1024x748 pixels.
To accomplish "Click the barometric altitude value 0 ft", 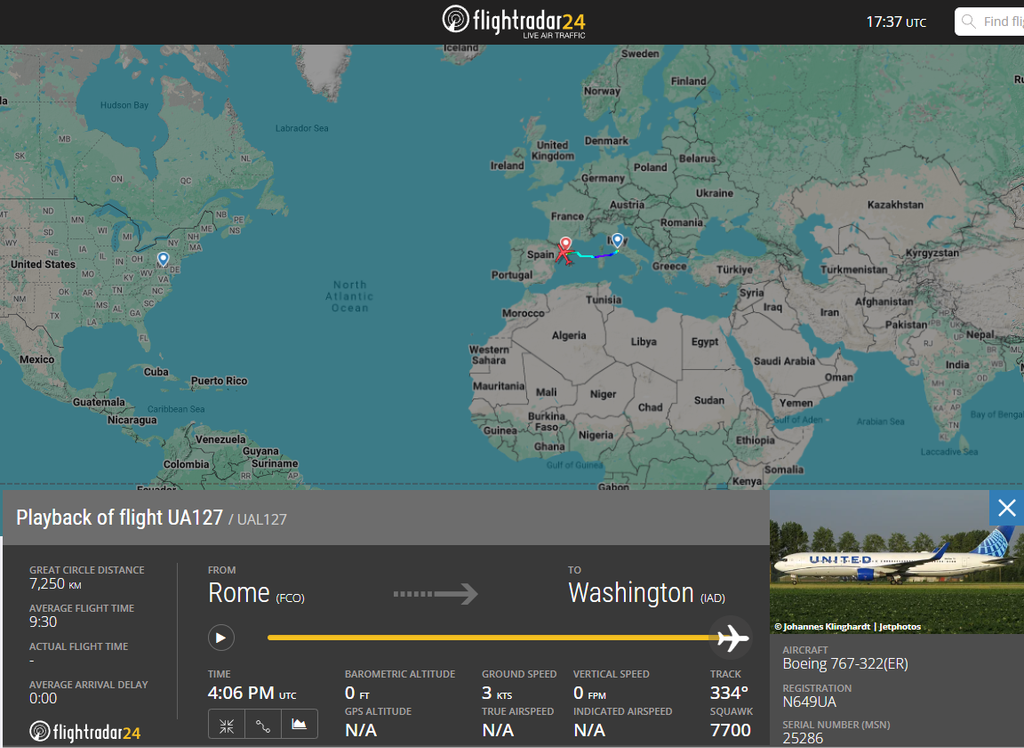I will [x=357, y=693].
